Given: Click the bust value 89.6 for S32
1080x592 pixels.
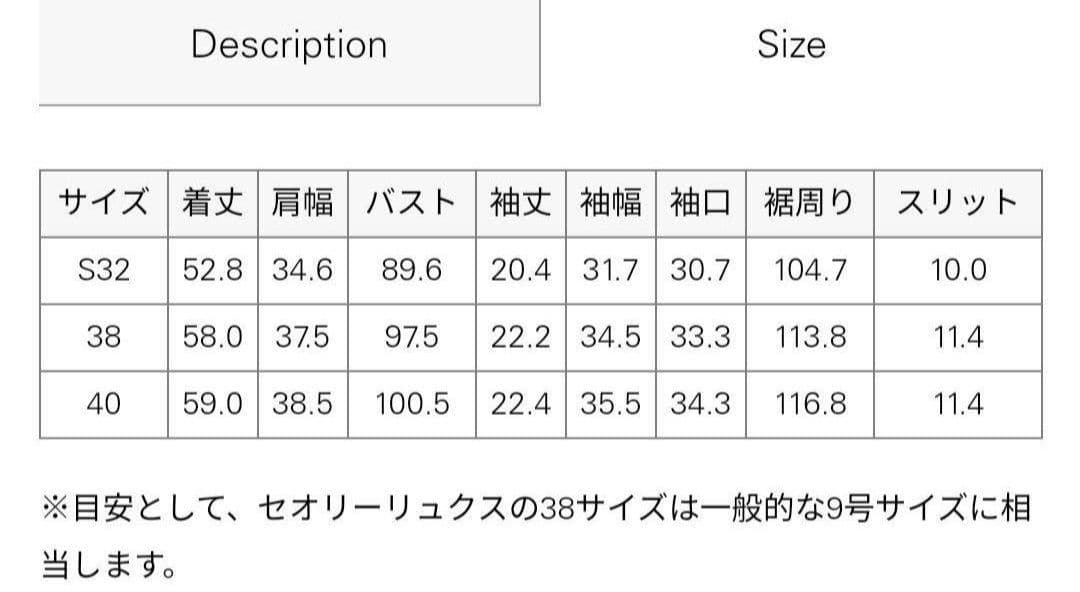Looking at the screenshot, I should click(x=413, y=269).
